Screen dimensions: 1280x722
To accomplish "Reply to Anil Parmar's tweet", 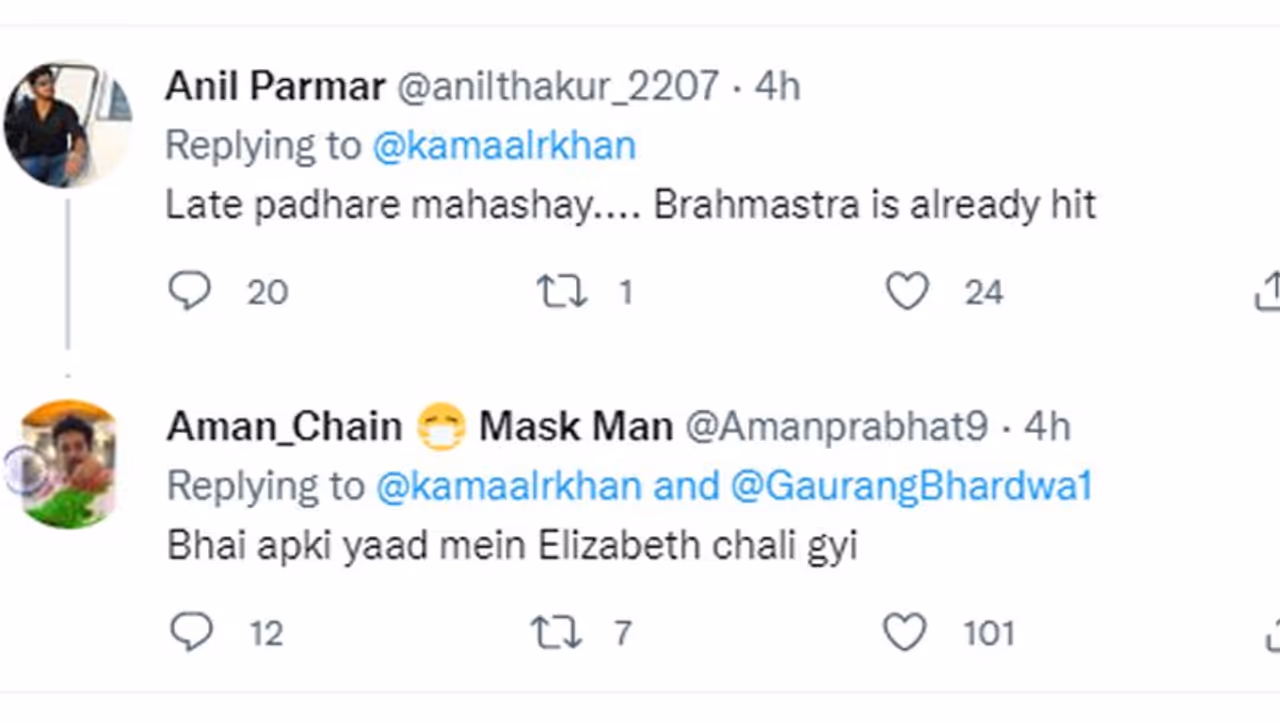I will coord(189,292).
